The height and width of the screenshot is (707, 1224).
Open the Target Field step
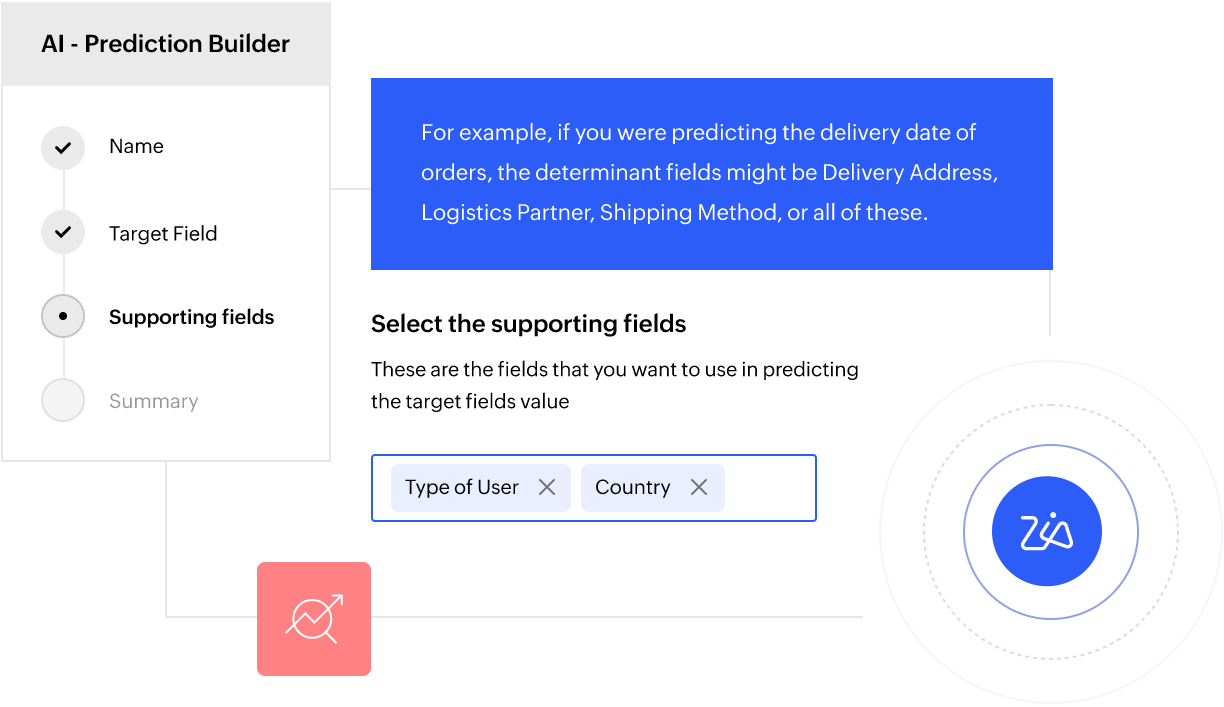pos(163,234)
